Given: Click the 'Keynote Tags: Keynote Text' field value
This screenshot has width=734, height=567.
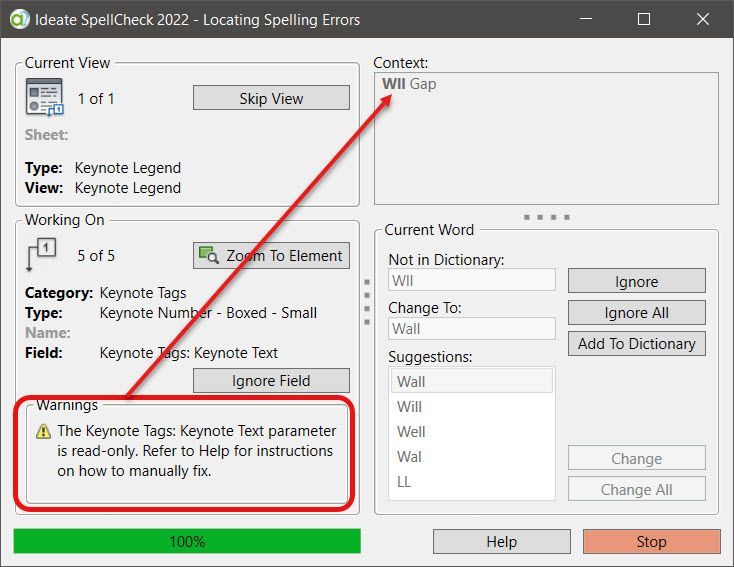Looking at the screenshot, I should [x=189, y=353].
